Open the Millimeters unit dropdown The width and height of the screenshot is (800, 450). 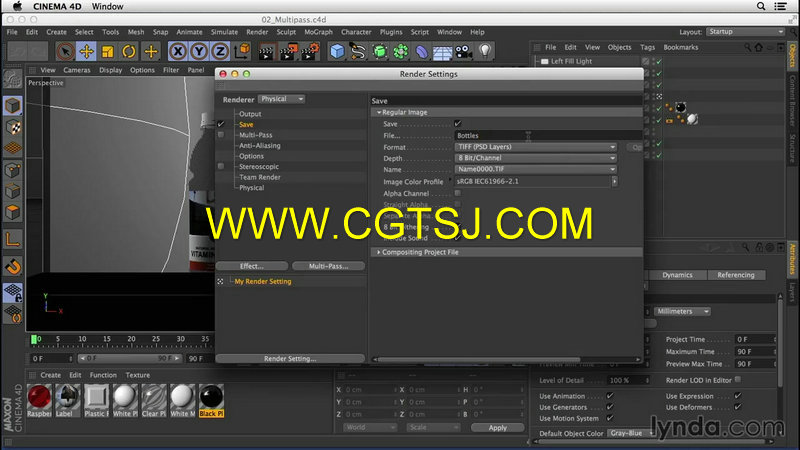(x=682, y=311)
